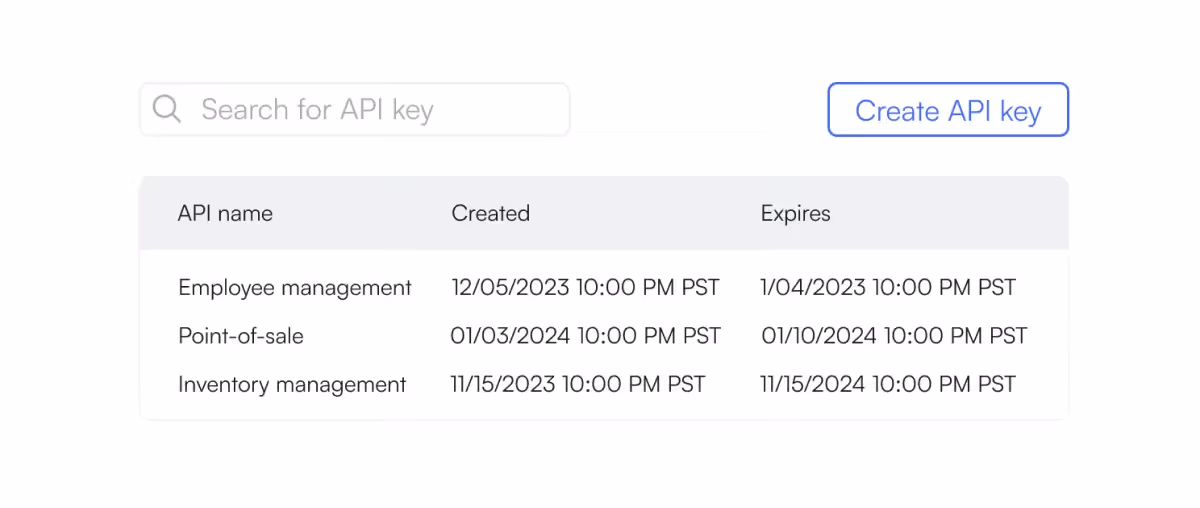Select the Employee management table row
This screenshot has height=508, width=1200.
[x=604, y=288]
